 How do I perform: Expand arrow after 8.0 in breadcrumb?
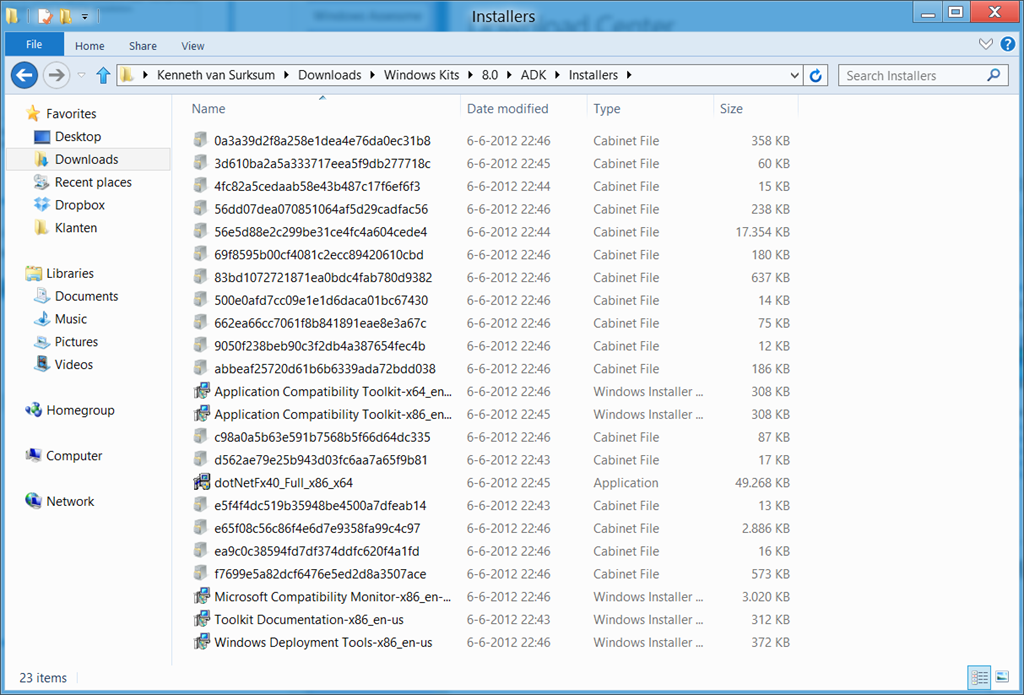tap(508, 75)
